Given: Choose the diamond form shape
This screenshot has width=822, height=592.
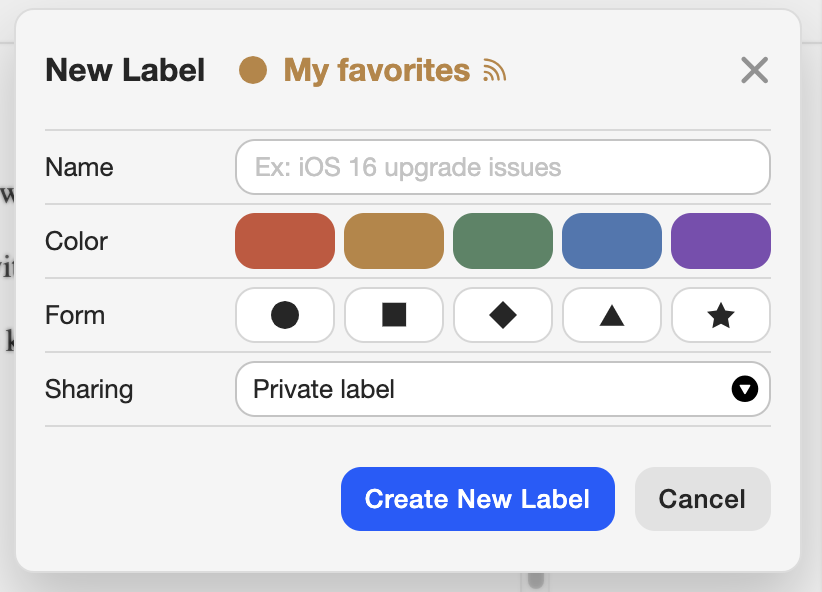Looking at the screenshot, I should point(503,315).
